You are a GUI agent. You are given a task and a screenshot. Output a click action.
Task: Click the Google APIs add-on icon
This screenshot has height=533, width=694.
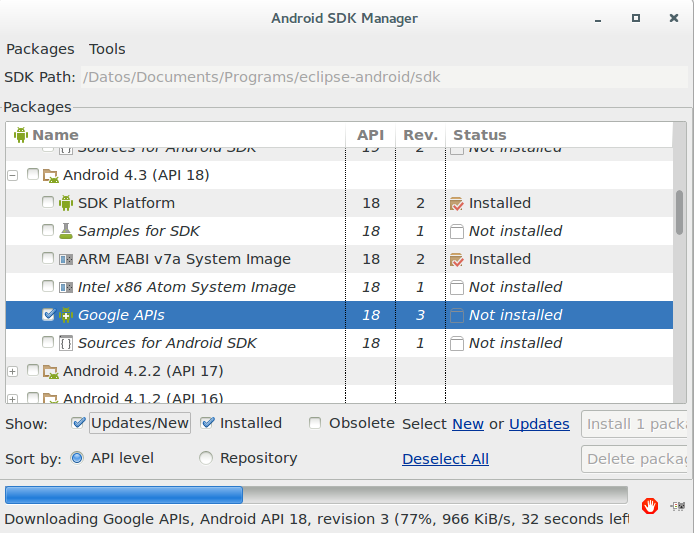[67, 315]
